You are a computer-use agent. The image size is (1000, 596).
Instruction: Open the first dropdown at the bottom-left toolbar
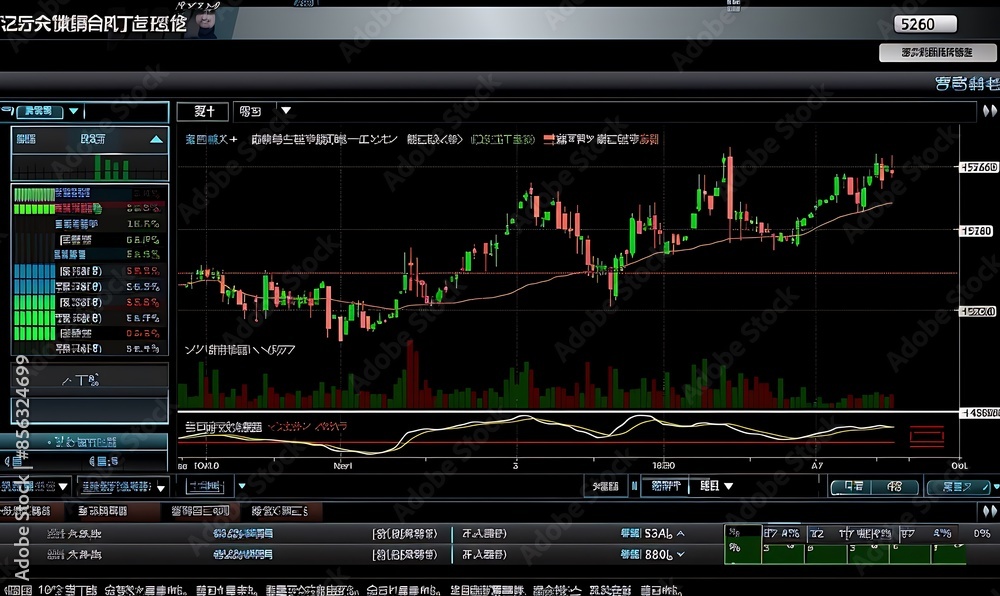click(35, 486)
